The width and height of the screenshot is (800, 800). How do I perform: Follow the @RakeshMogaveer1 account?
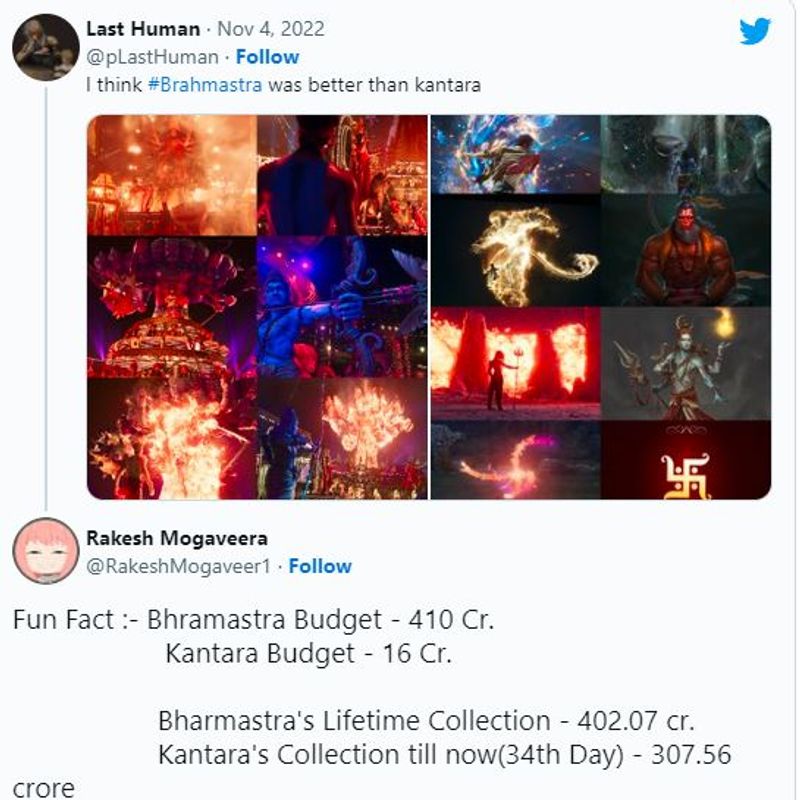(320, 566)
